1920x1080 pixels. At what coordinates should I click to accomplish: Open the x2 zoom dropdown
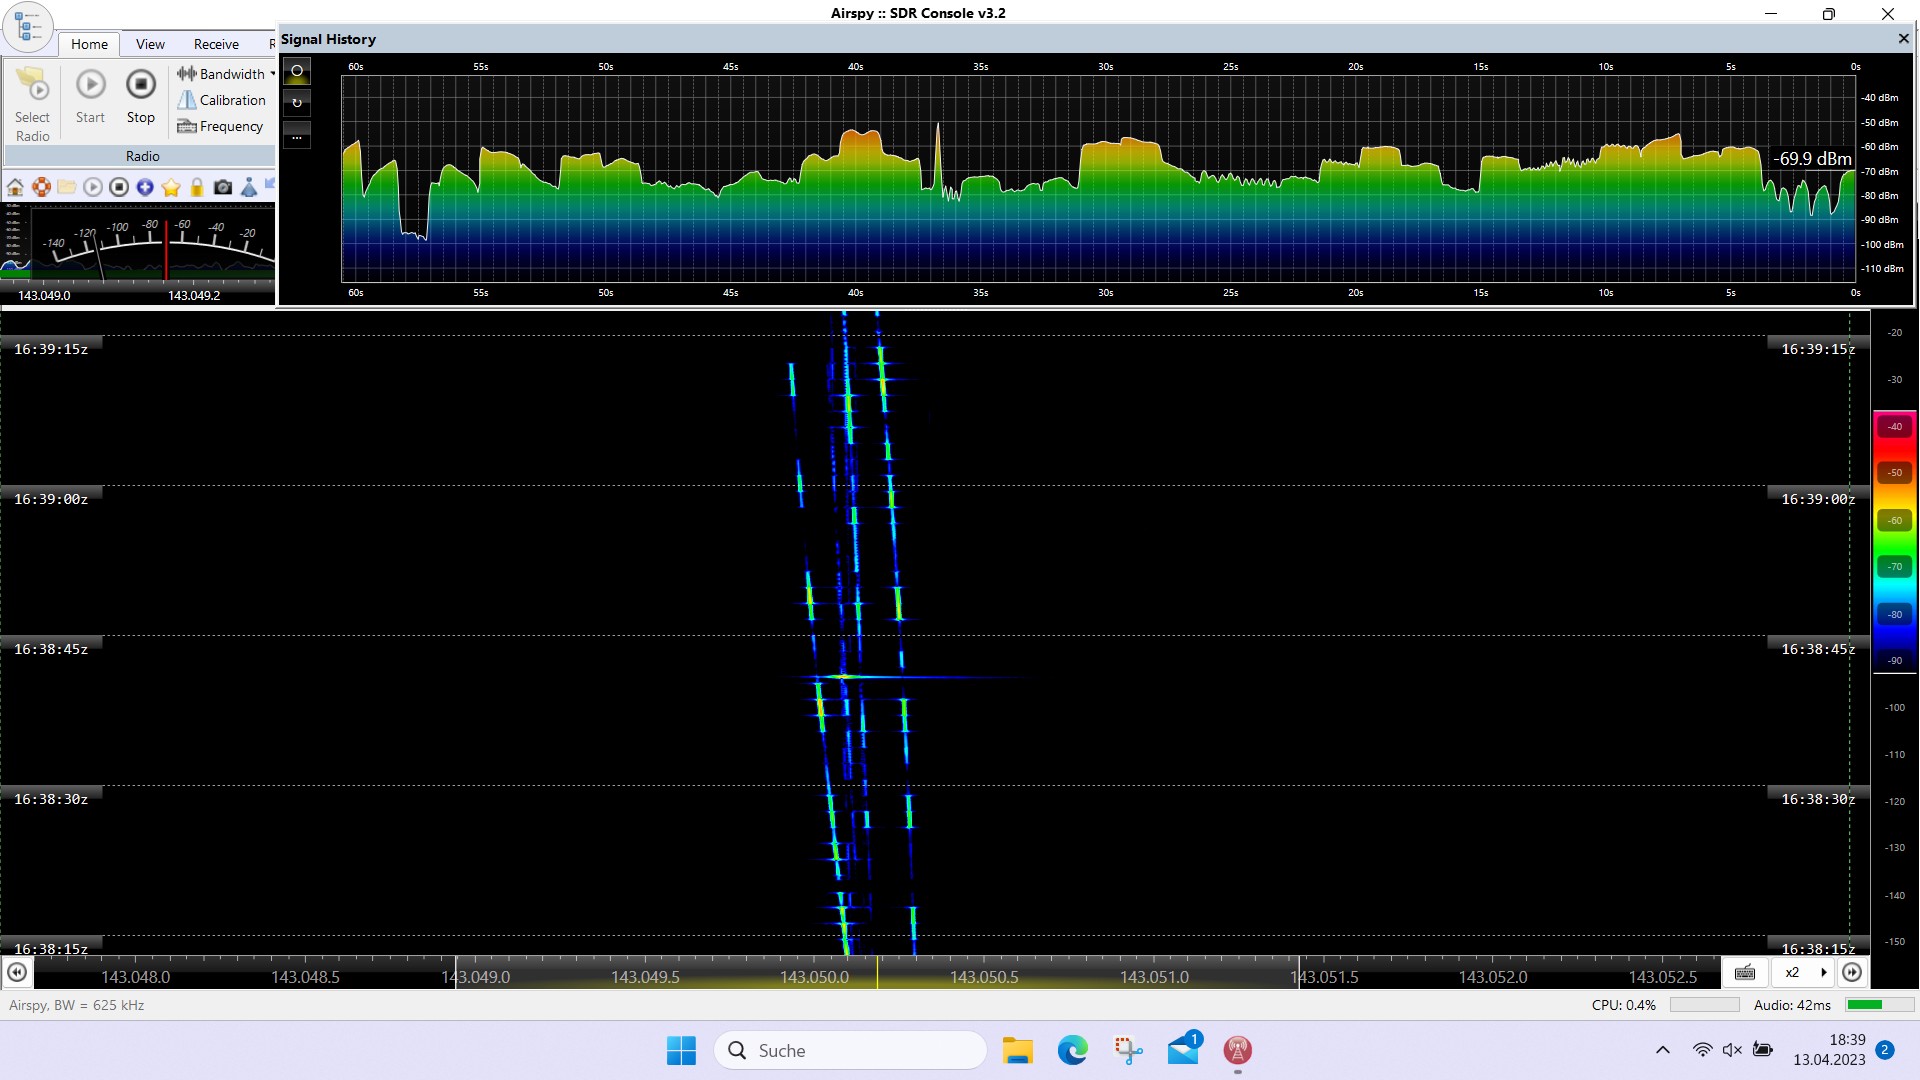1803,973
